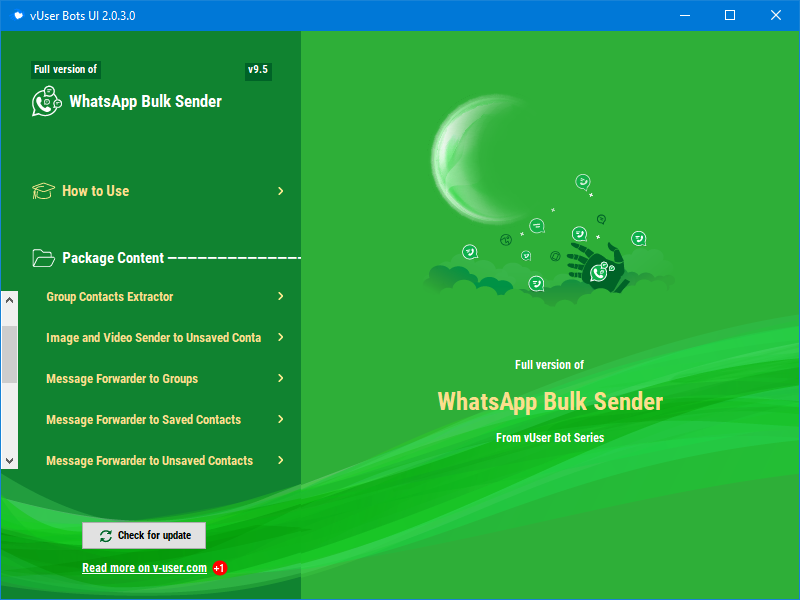The image size is (800, 600).
Task: Open the How to Use section
Action: (95, 191)
